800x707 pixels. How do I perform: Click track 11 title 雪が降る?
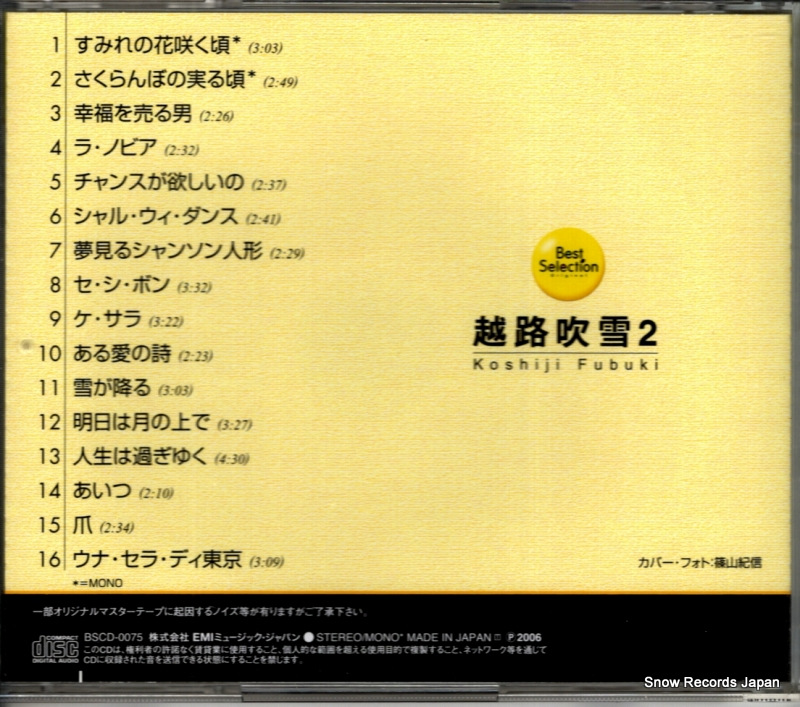click(x=112, y=388)
